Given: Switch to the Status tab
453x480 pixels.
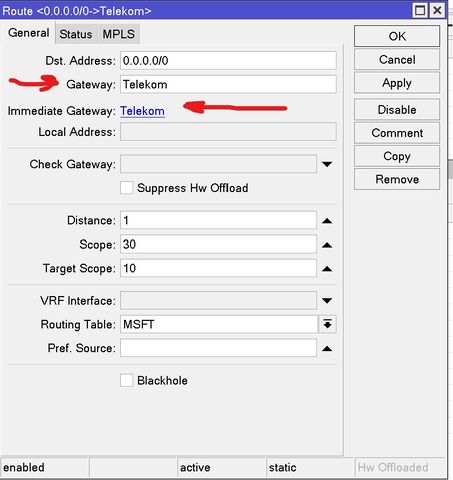Looking at the screenshot, I should [x=76, y=34].
